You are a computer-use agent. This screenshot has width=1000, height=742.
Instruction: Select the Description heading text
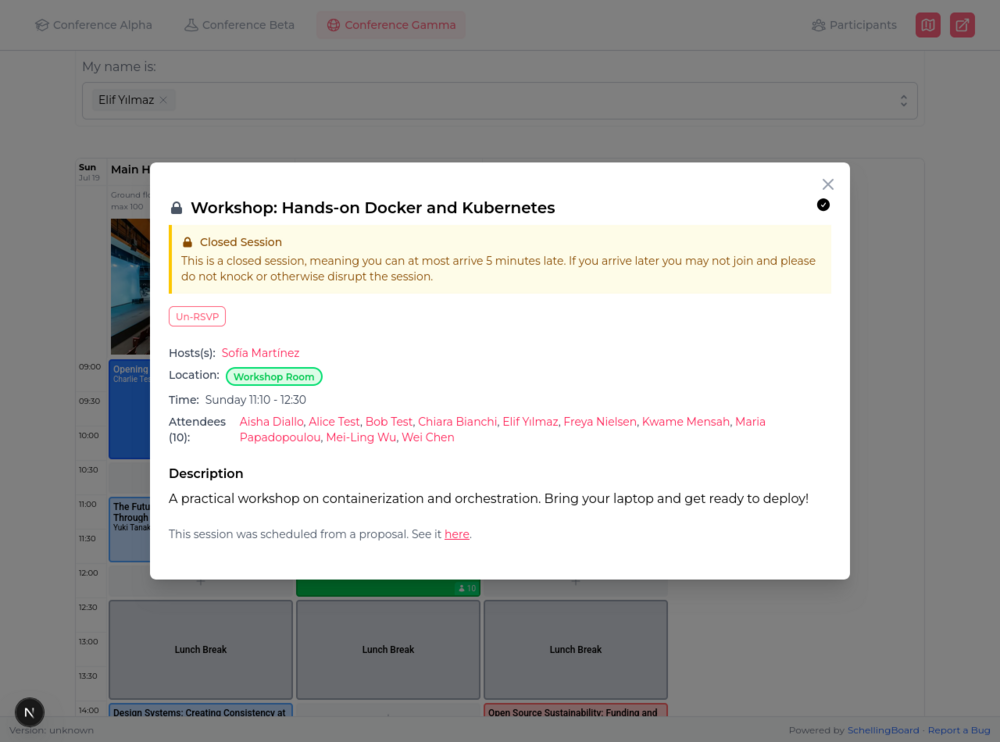pos(206,473)
